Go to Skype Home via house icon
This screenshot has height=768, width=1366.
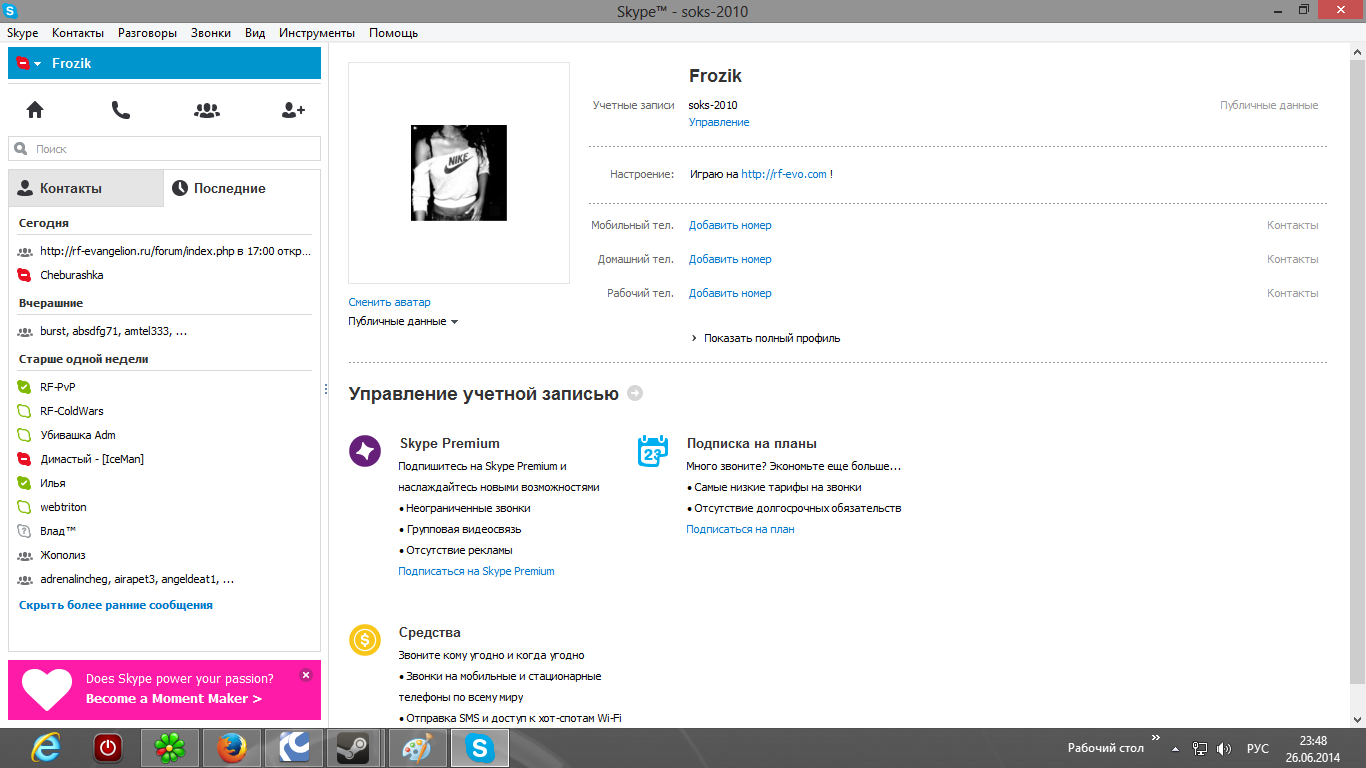coord(35,110)
